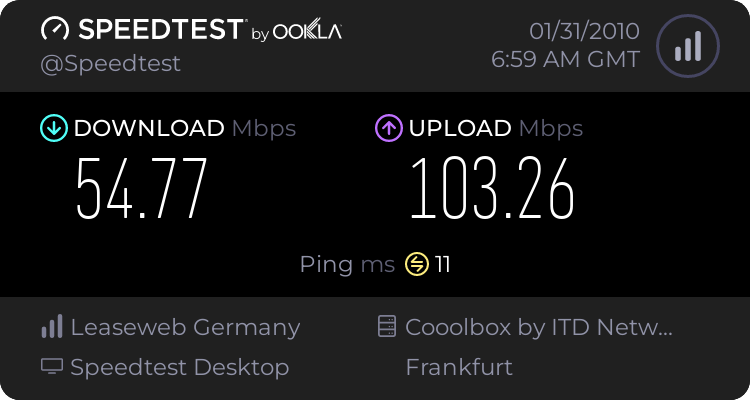750x400 pixels.
Task: Click the Frankfurt server location
Action: pos(459,367)
